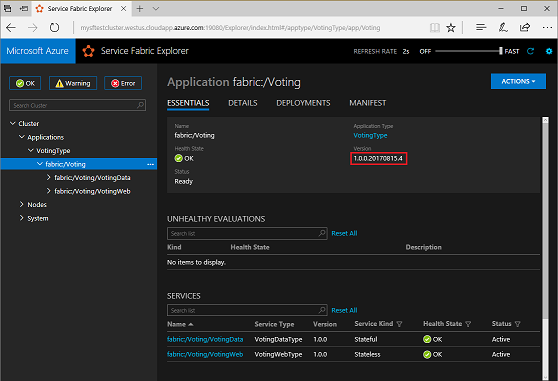The height and width of the screenshot is (381, 558).
Task: Click the Service Fabric Explorer browser tab
Action: 80,9
